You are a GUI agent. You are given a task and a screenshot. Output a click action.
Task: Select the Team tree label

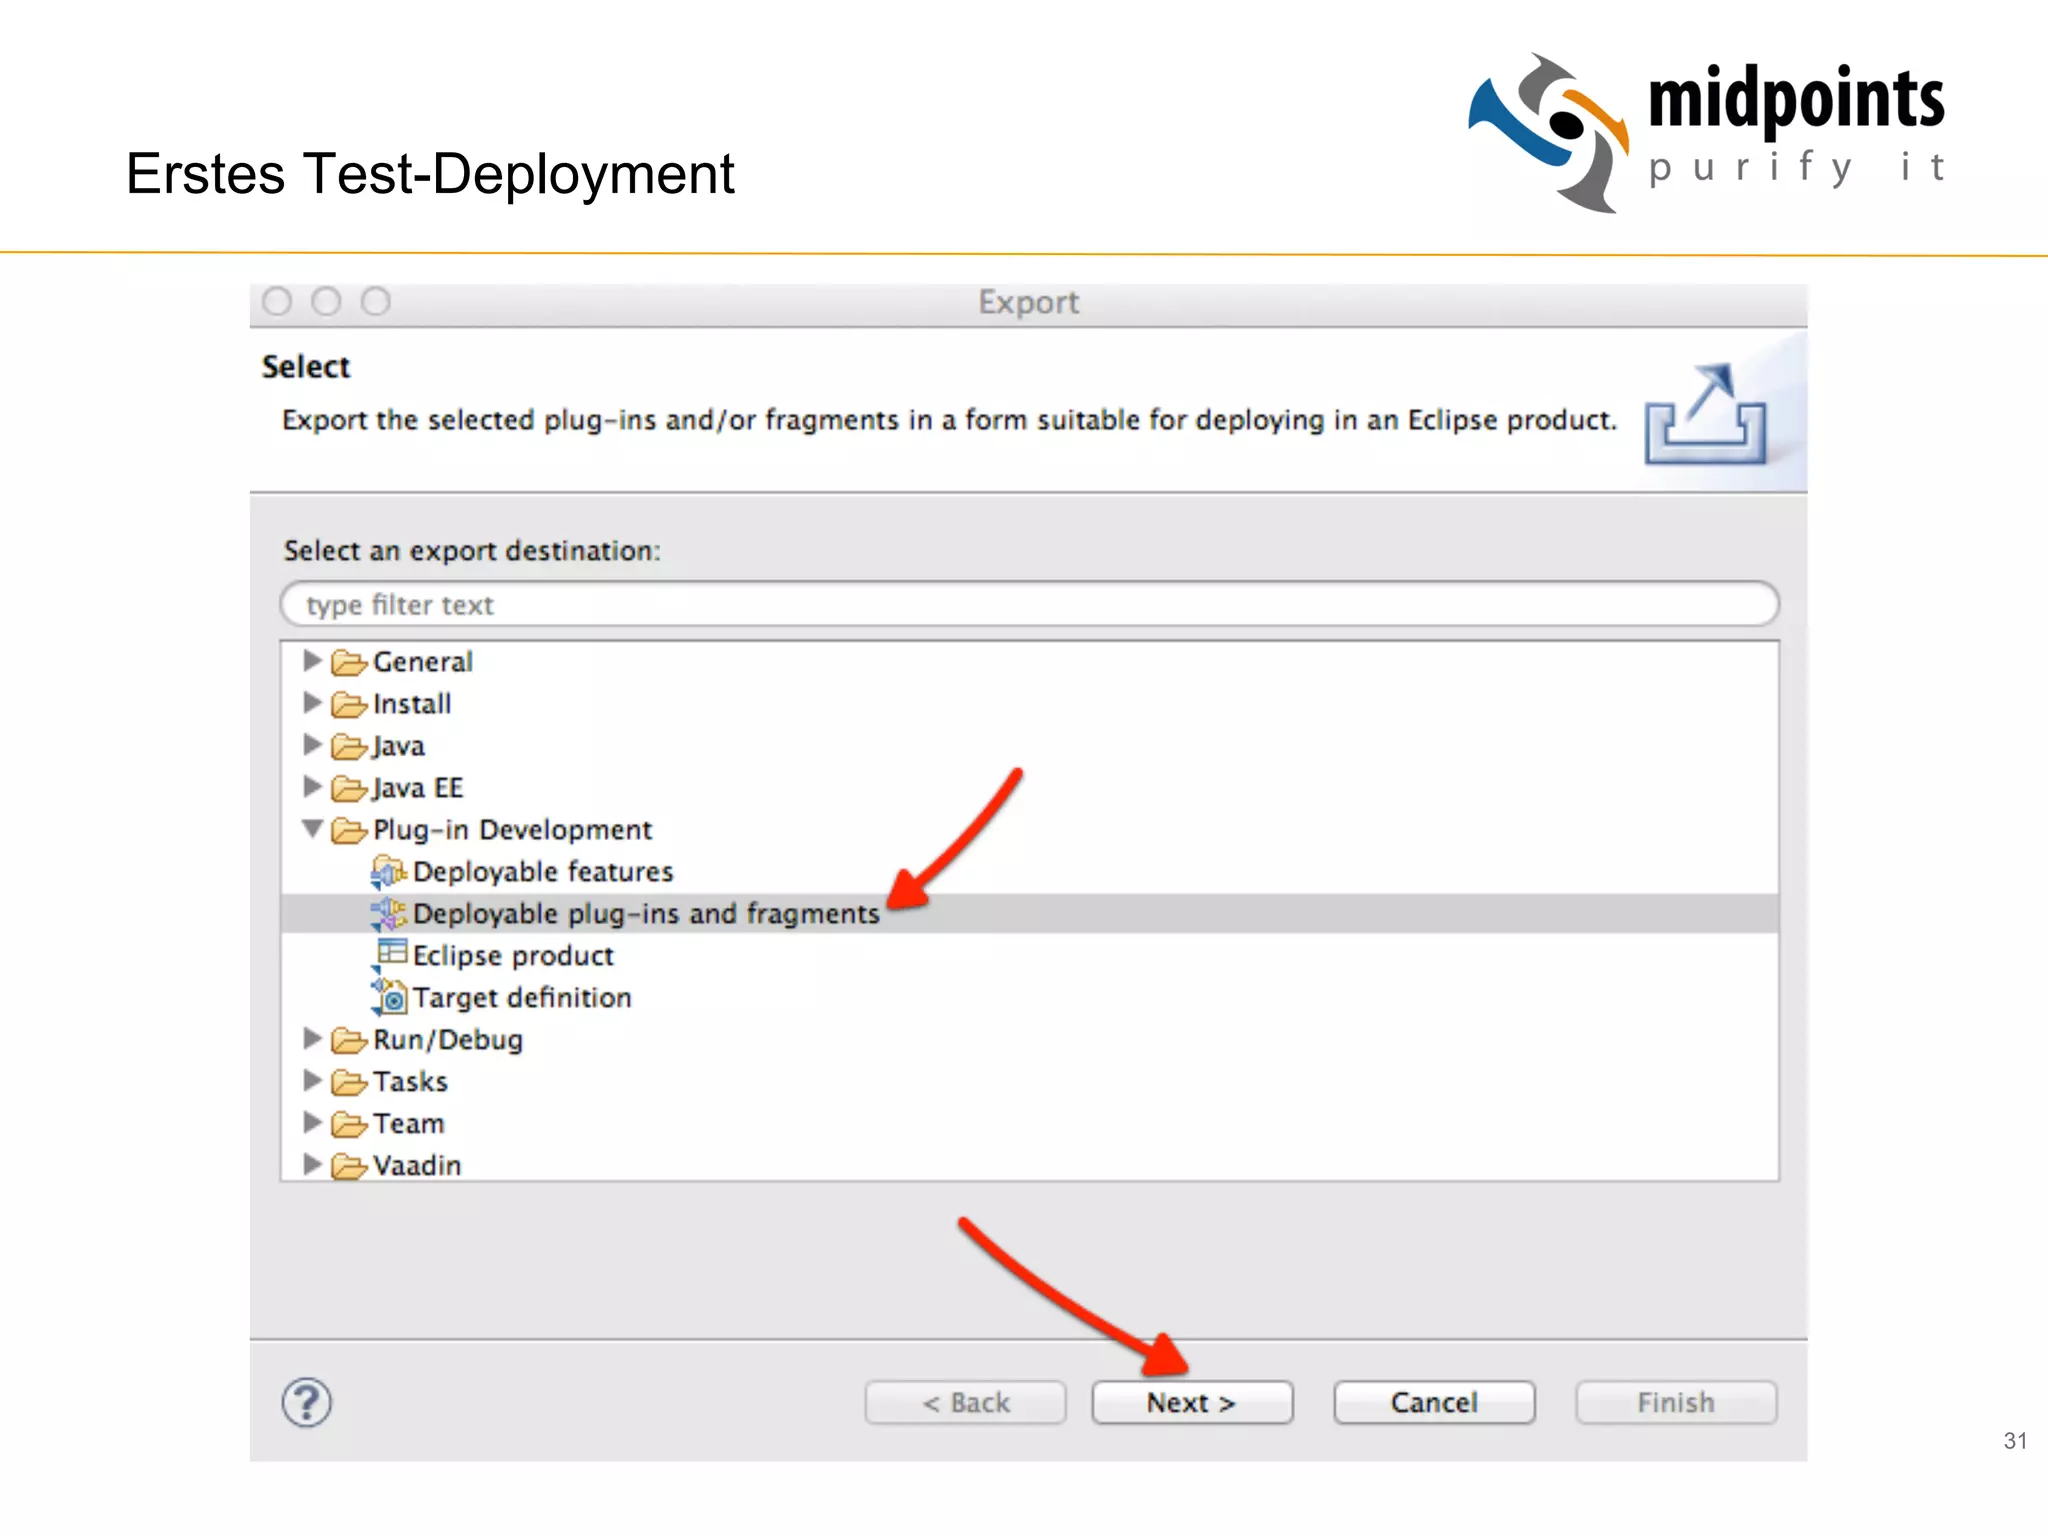coord(408,1124)
